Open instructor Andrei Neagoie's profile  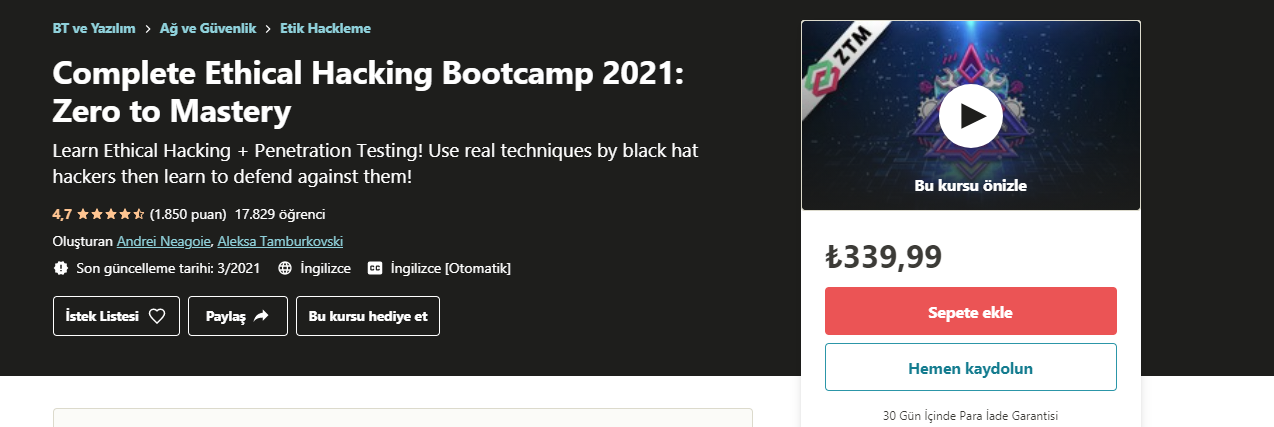[163, 241]
